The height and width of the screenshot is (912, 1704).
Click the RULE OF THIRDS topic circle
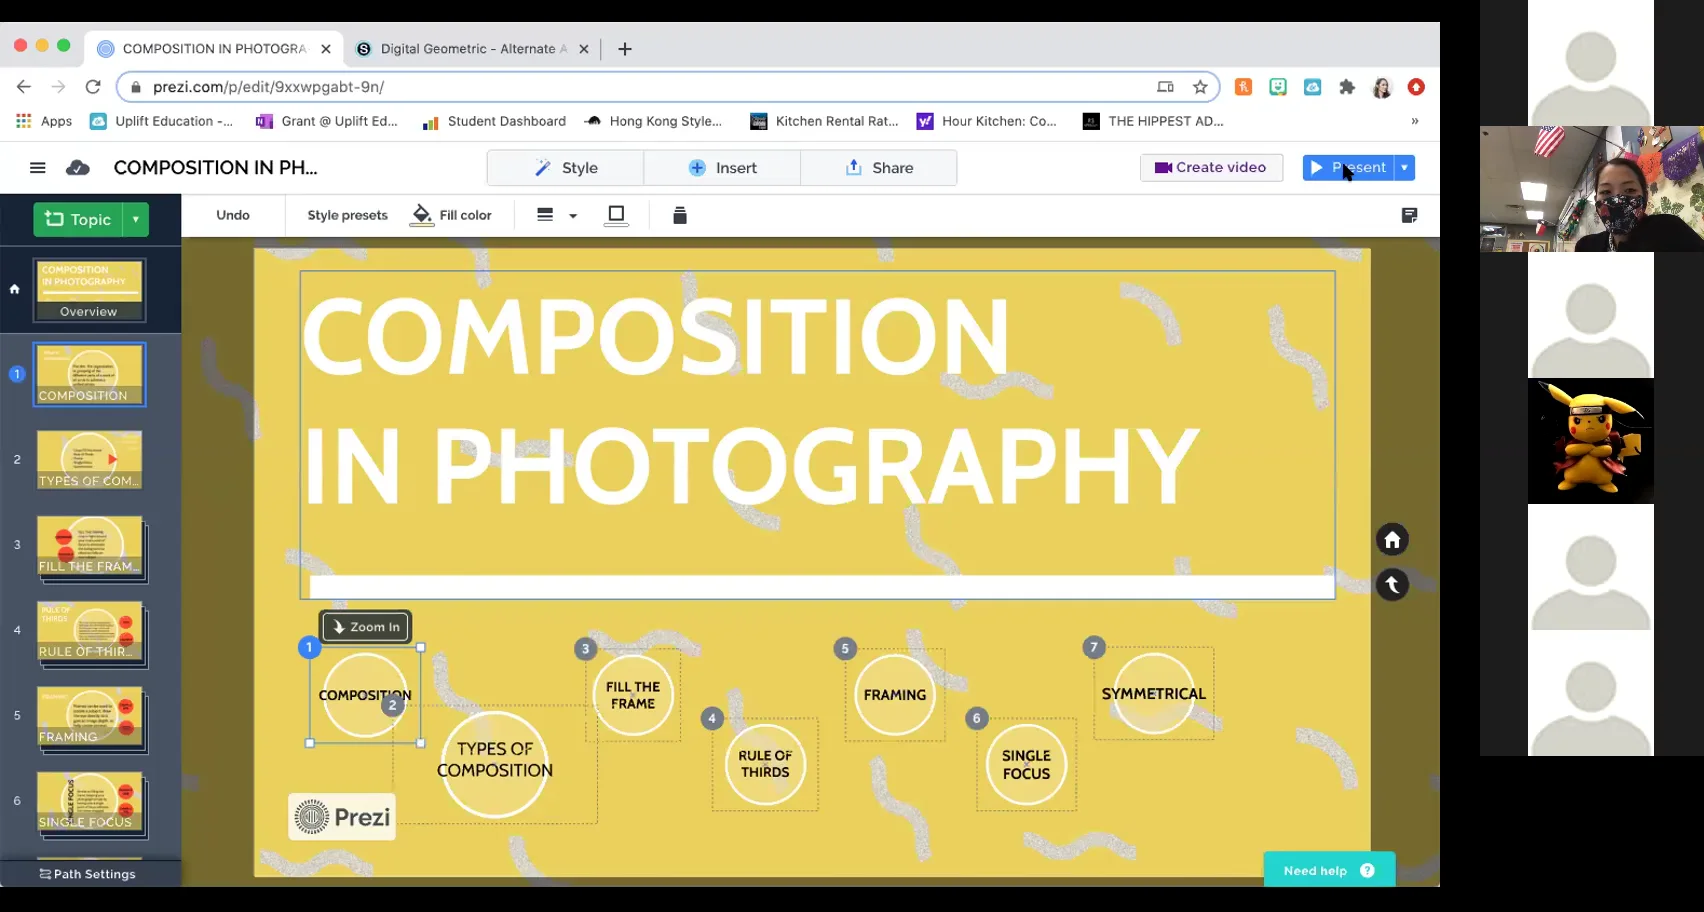(765, 764)
